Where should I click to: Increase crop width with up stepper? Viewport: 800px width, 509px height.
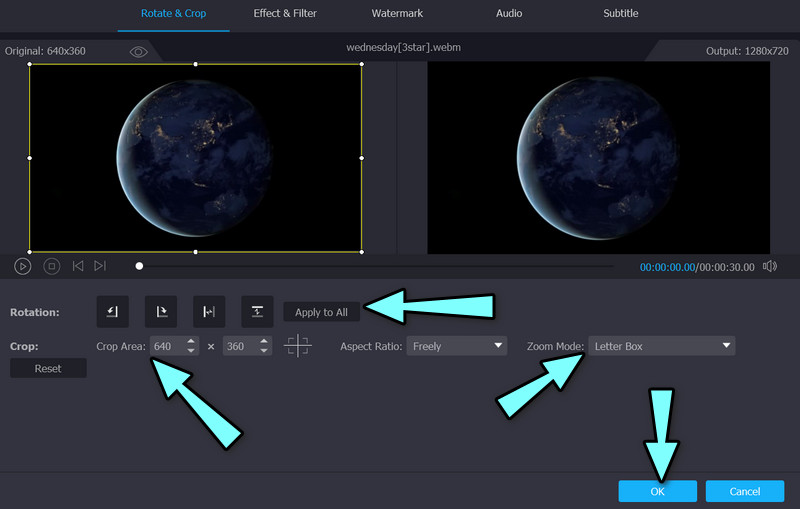coord(193,341)
